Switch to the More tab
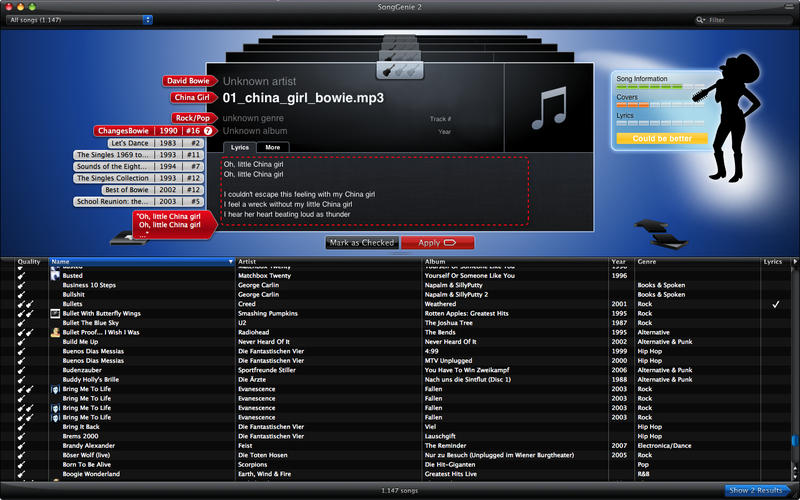 coord(272,147)
